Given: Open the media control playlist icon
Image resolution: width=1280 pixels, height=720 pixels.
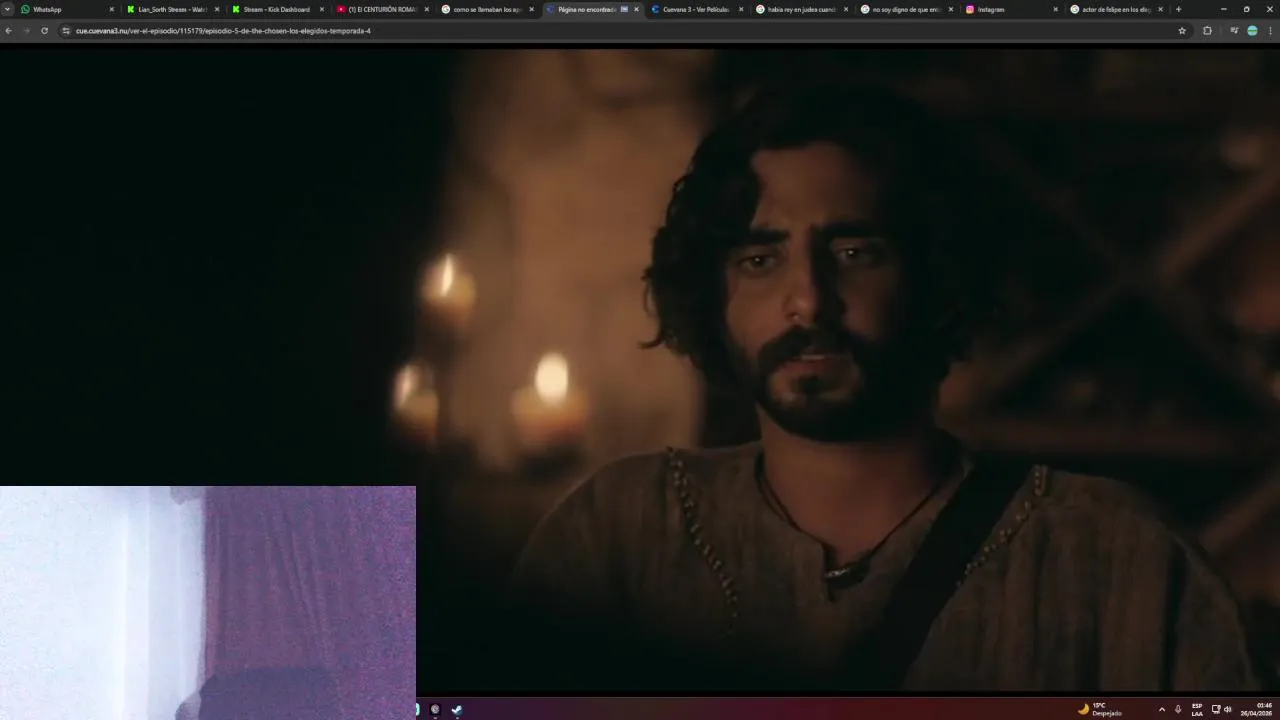Looking at the screenshot, I should click(x=1234, y=31).
